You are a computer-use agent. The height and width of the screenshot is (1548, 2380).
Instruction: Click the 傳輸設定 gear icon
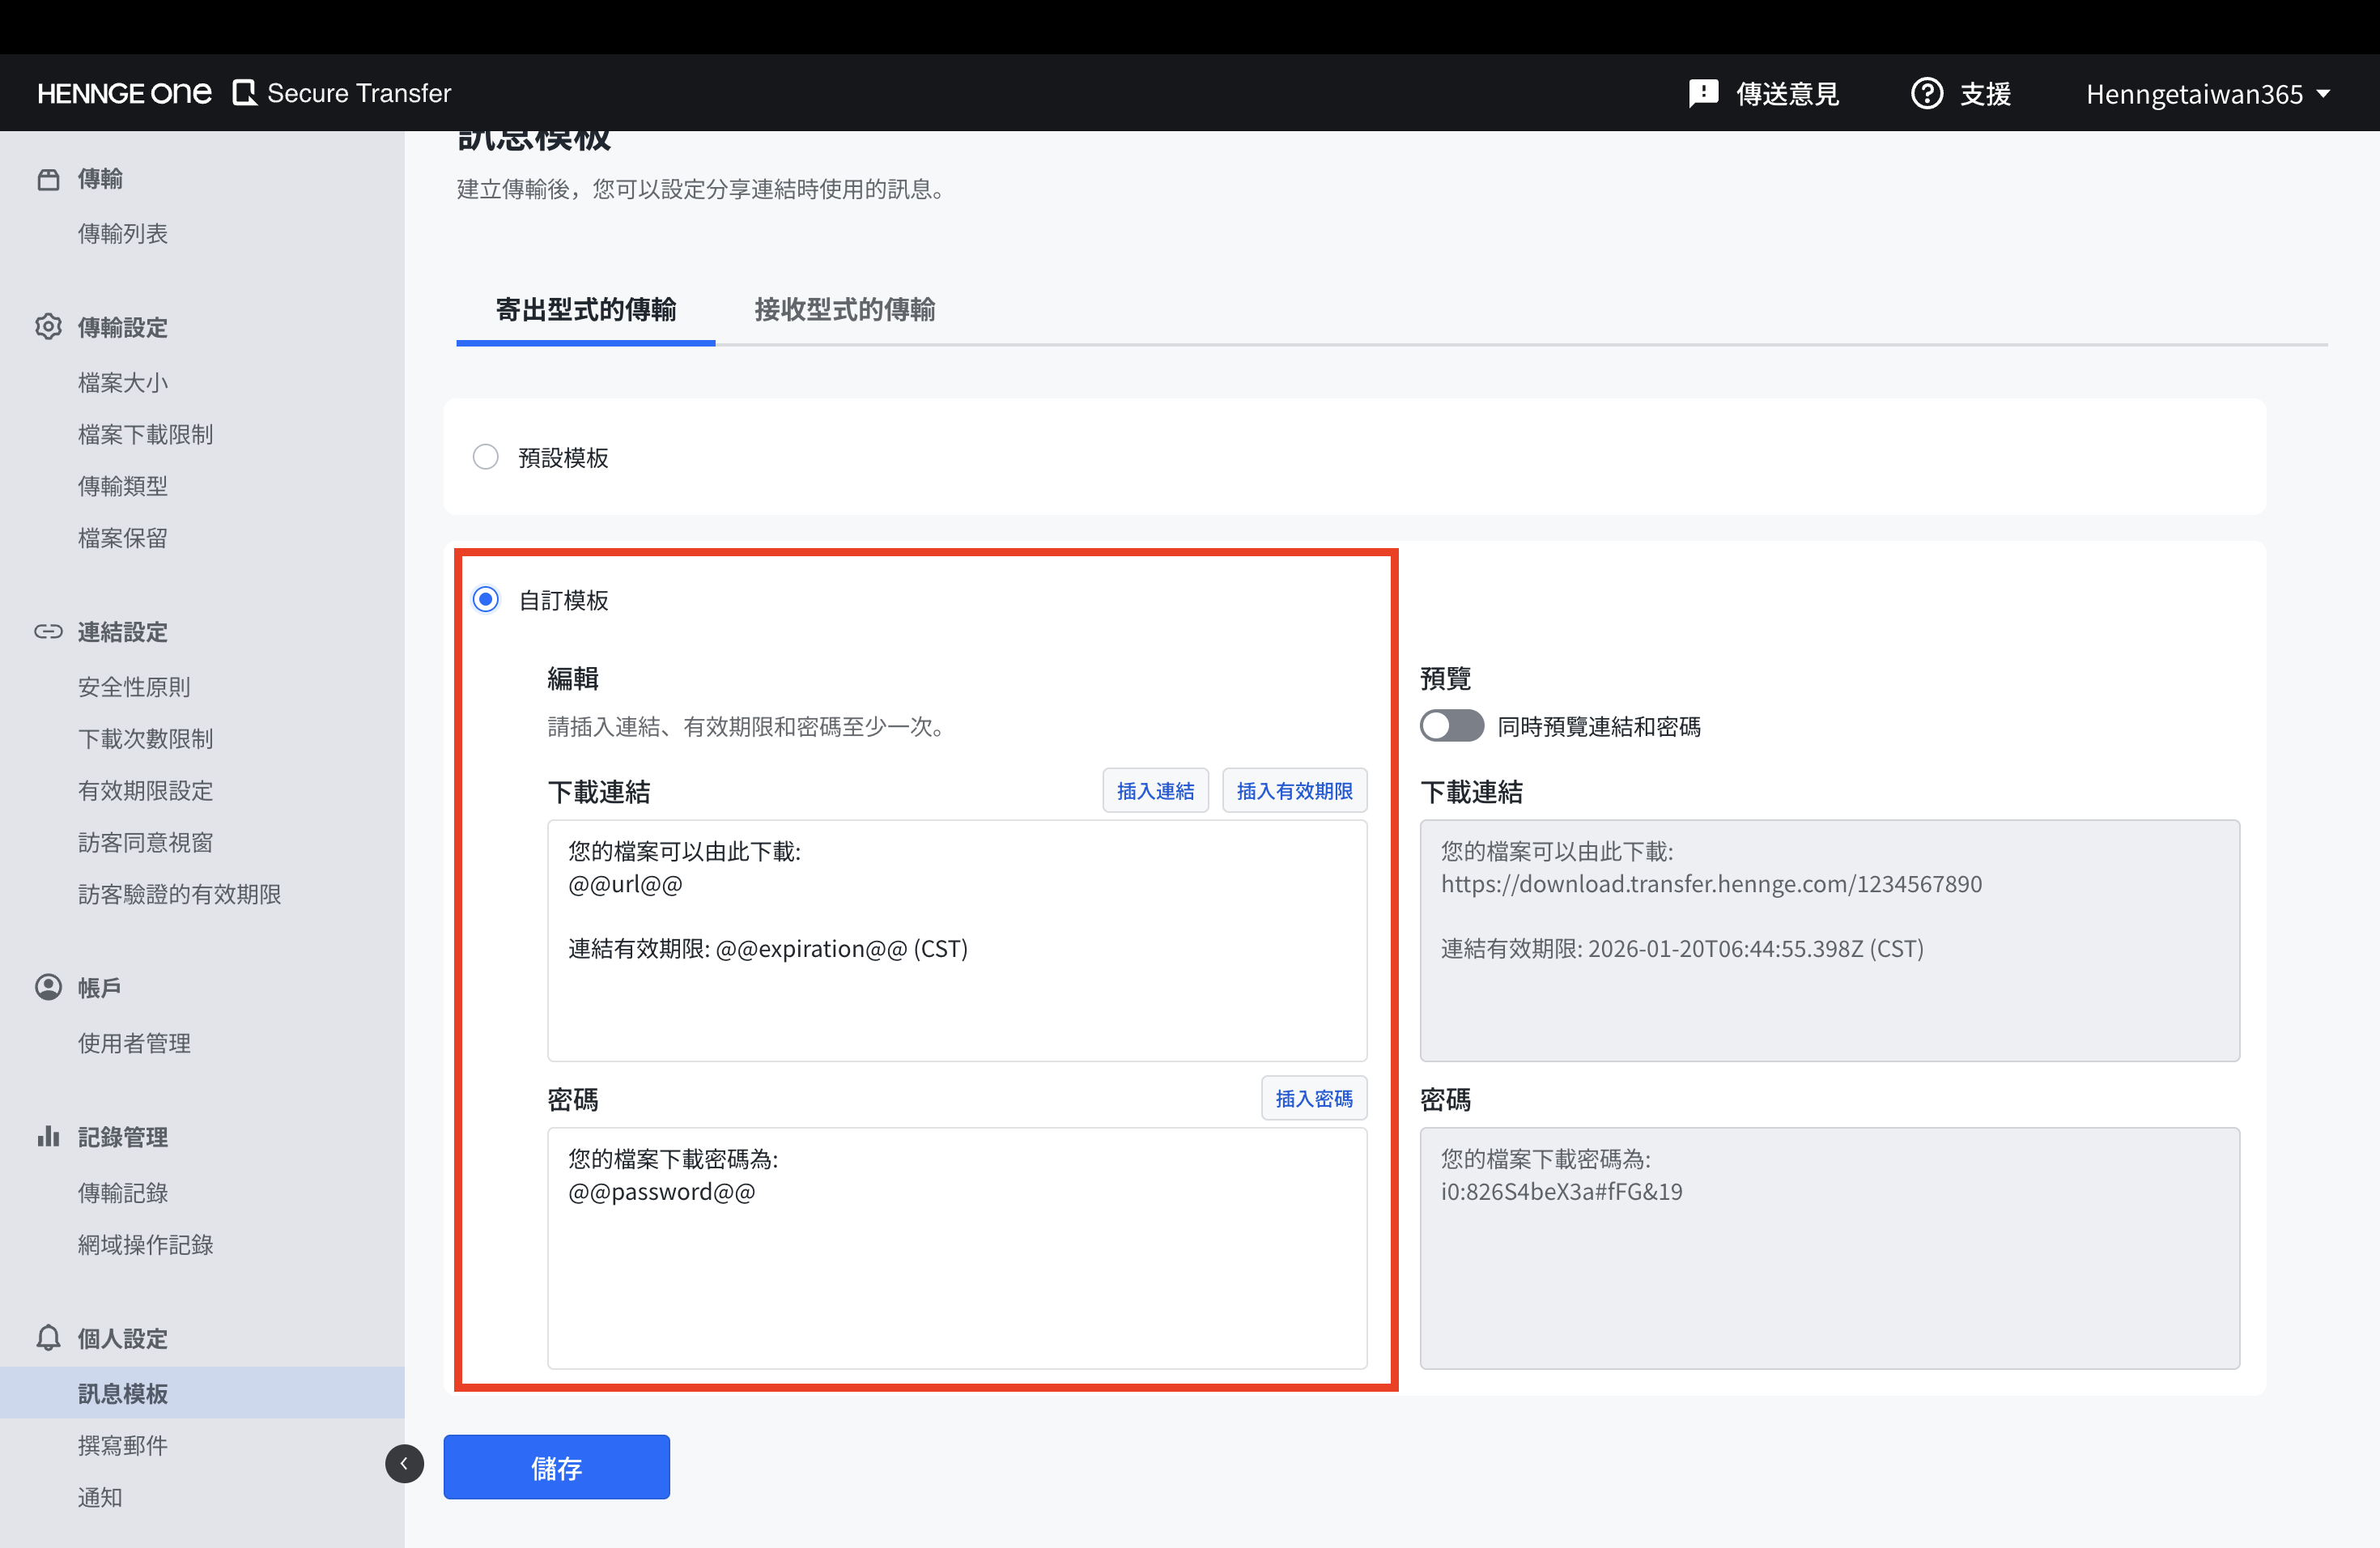coord(48,327)
